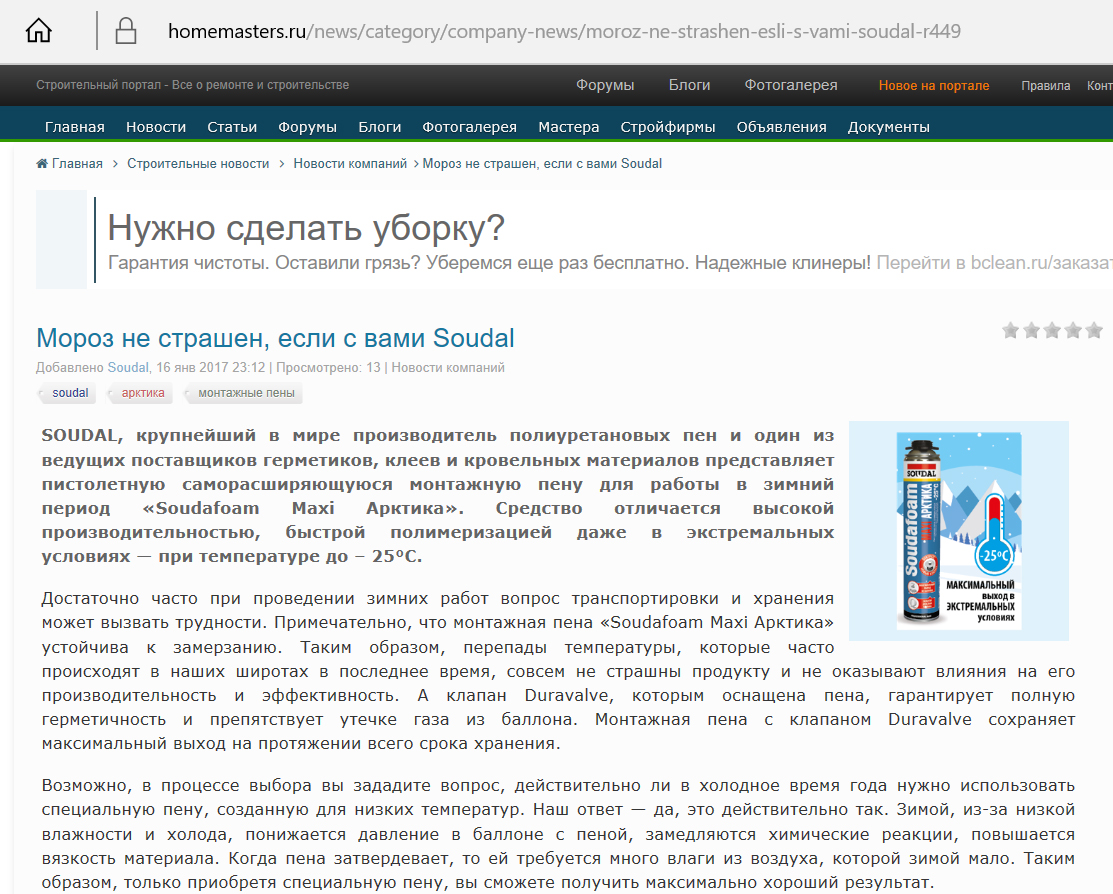Image resolution: width=1113 pixels, height=894 pixels.
Task: Click the breadcrumb home icon
Action: pyautogui.click(x=42, y=163)
